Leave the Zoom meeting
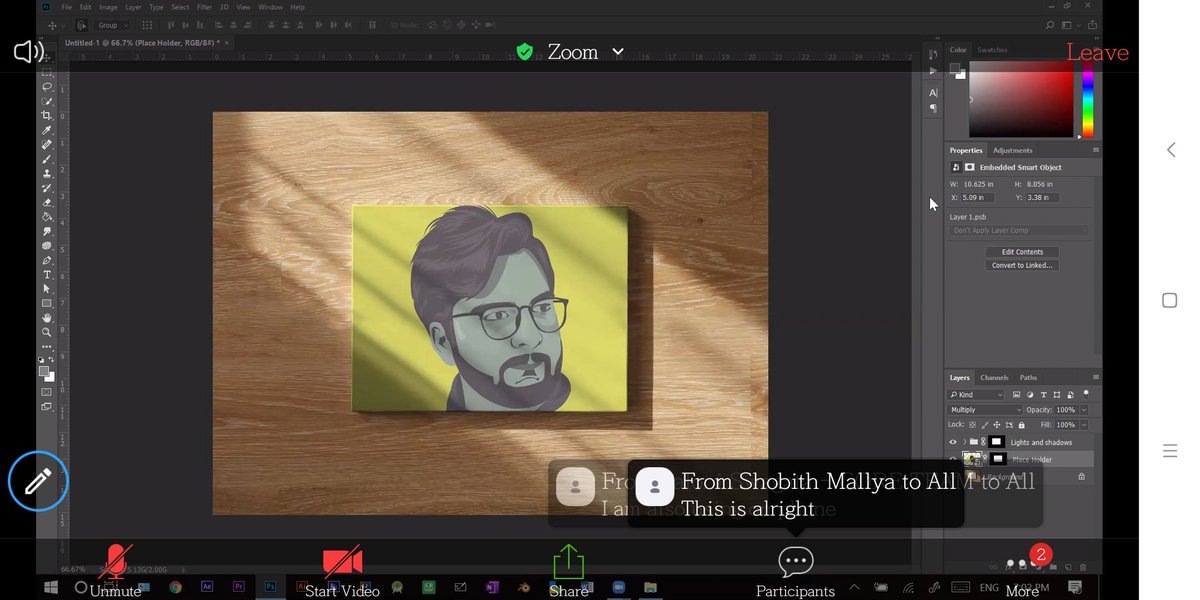This screenshot has height=600, width=1200. 1097,52
